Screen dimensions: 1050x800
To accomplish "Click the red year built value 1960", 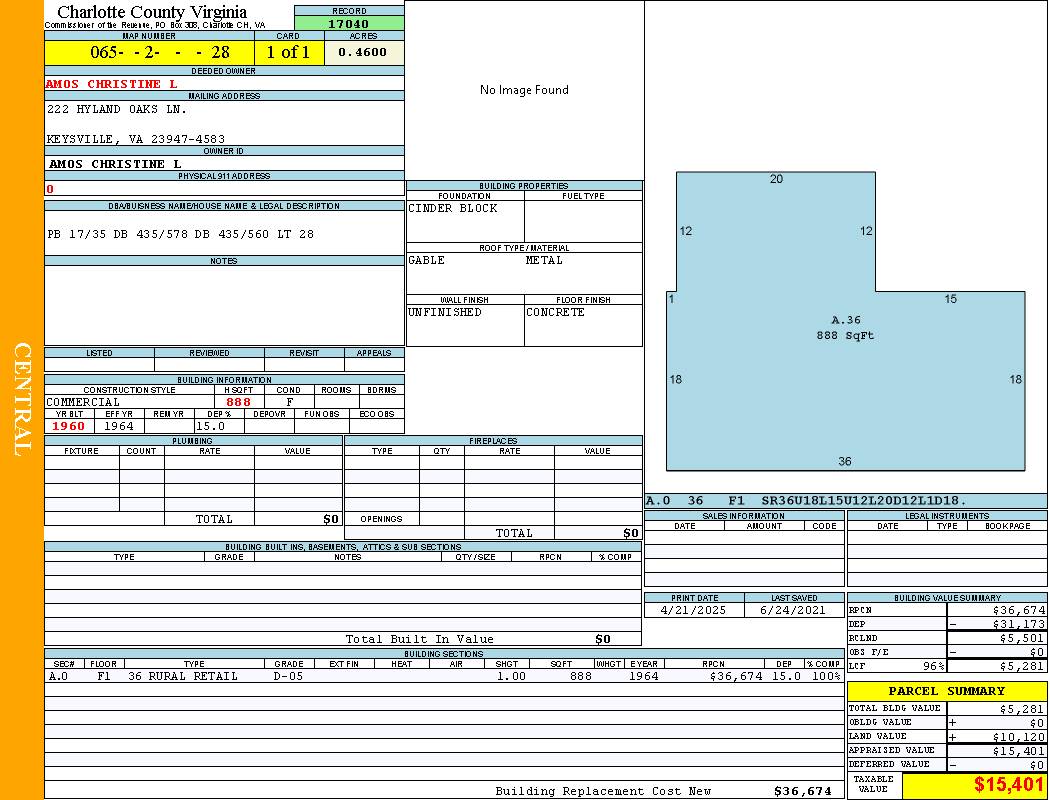I will click(x=69, y=426).
